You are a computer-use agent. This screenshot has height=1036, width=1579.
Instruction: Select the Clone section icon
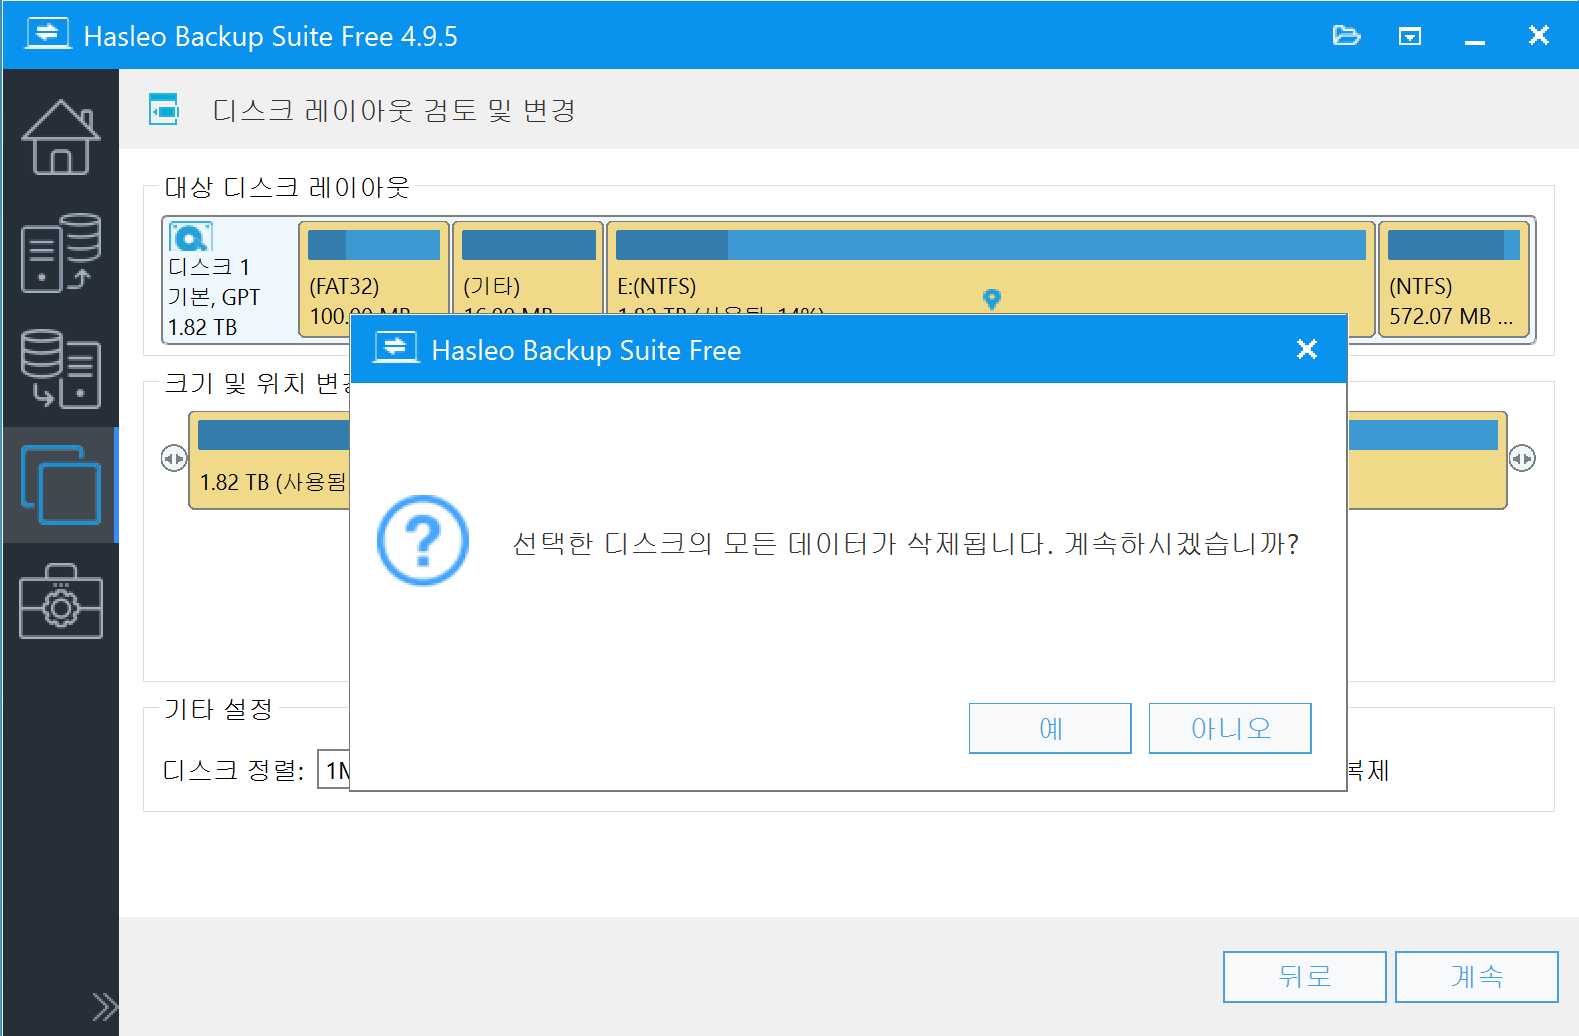click(x=60, y=485)
